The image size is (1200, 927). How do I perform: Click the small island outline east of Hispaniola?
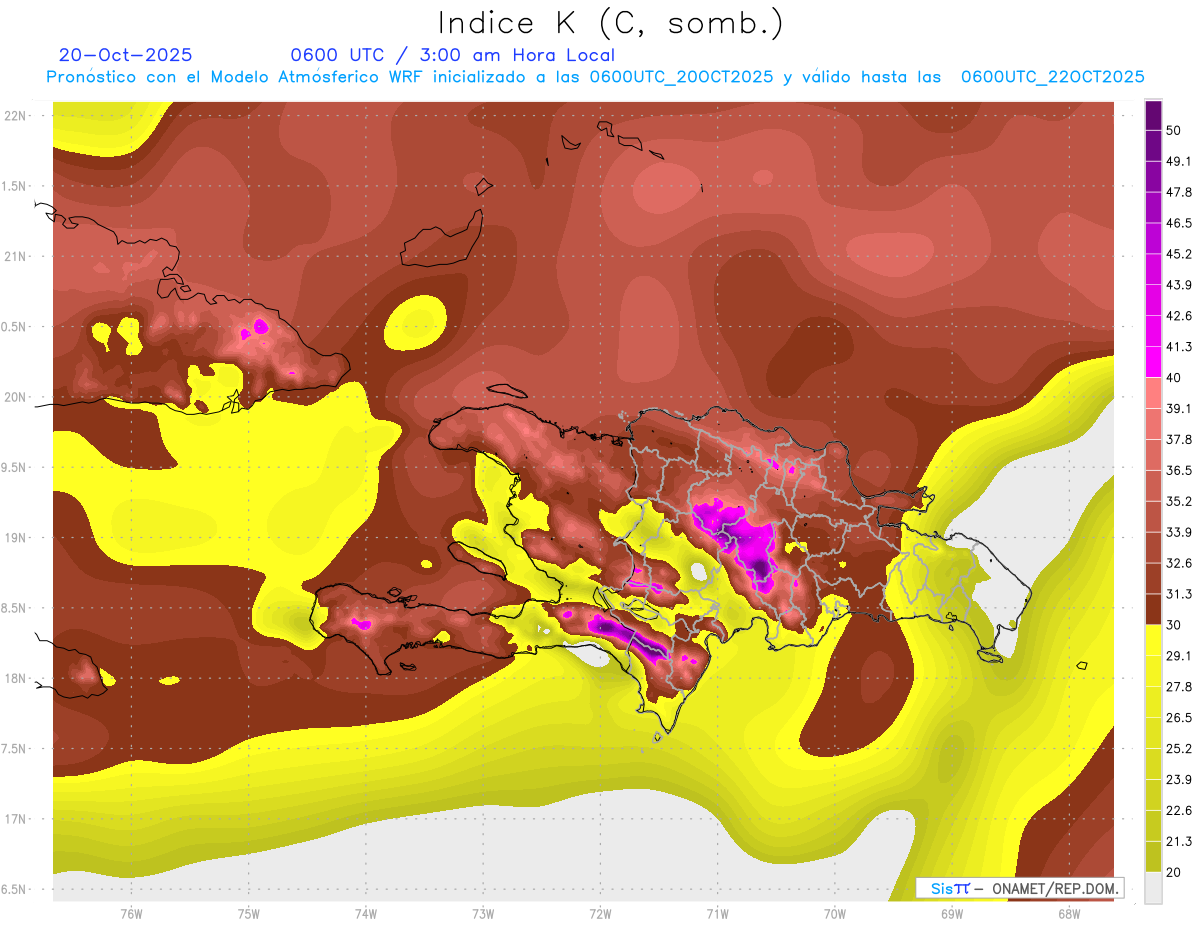pos(1081,665)
